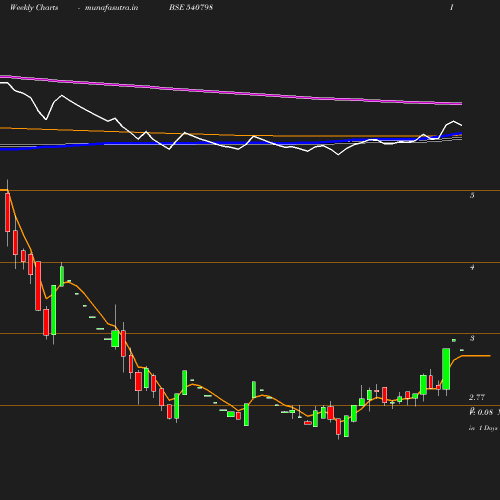Click the 'munafasutra.in' site label
The image size is (500, 500).
point(111,8)
